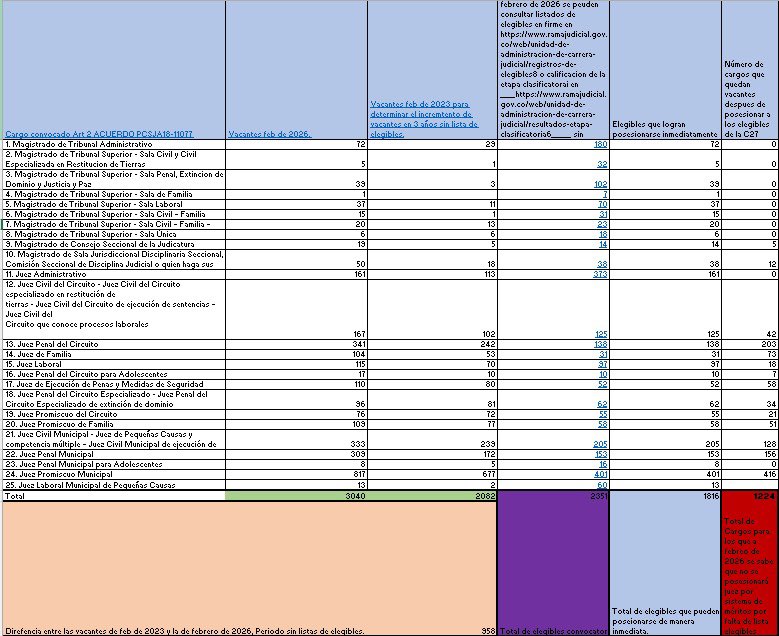Screen dimensions: 779x636
Task: Open the 55 elegibles link for Juez Promiscuo del Circuito
Action: (x=603, y=414)
